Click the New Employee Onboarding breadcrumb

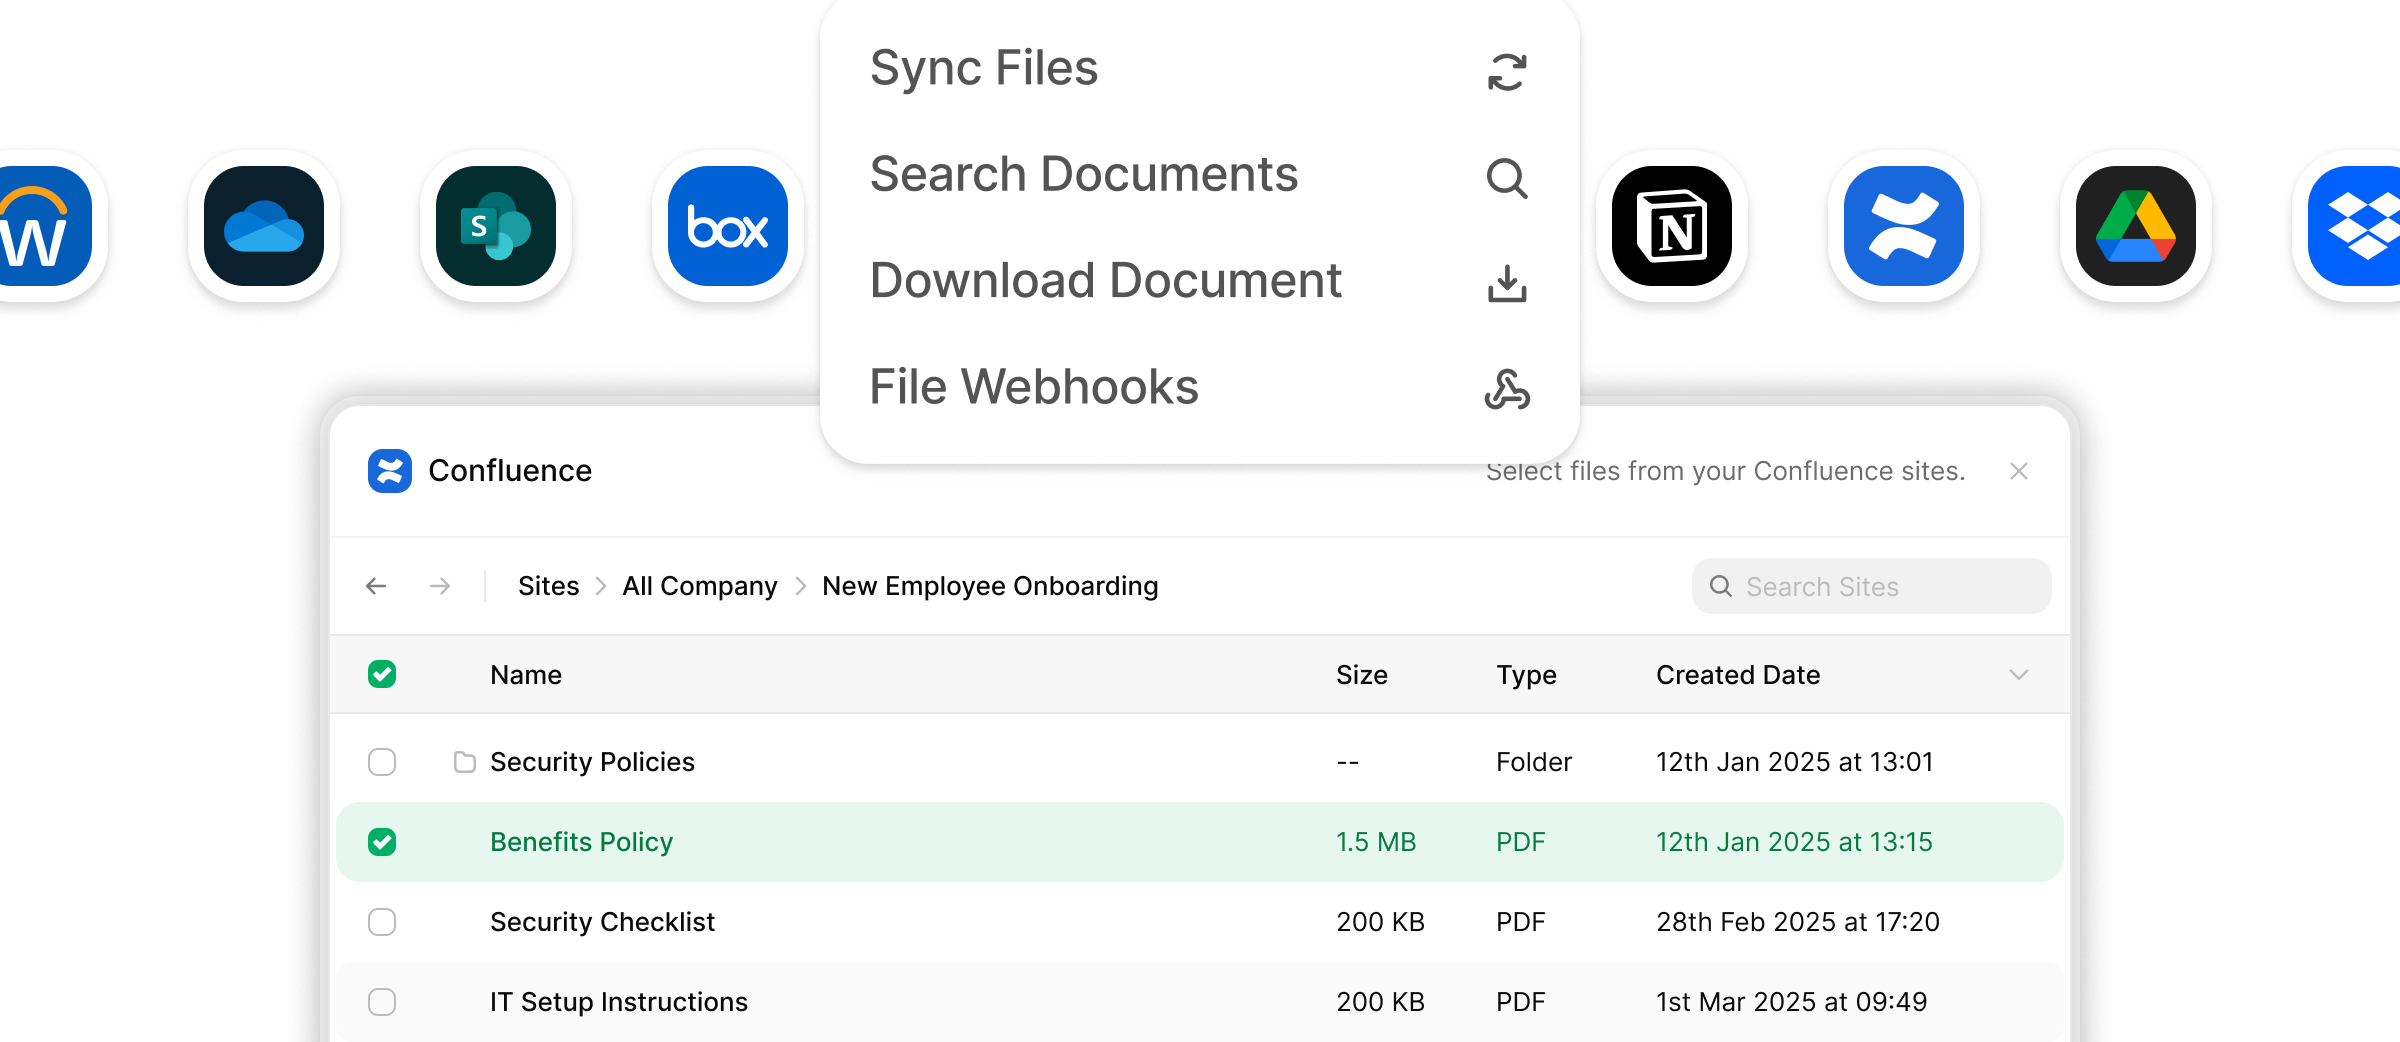click(x=990, y=586)
